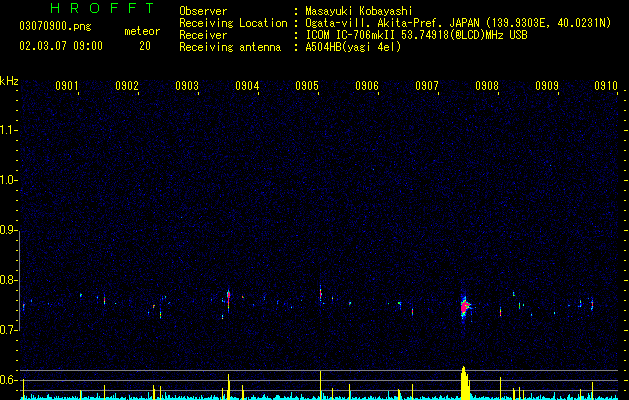Click the 0.7 kHz frequency label
Viewport: 629px width, 400px height.
(x=9, y=330)
